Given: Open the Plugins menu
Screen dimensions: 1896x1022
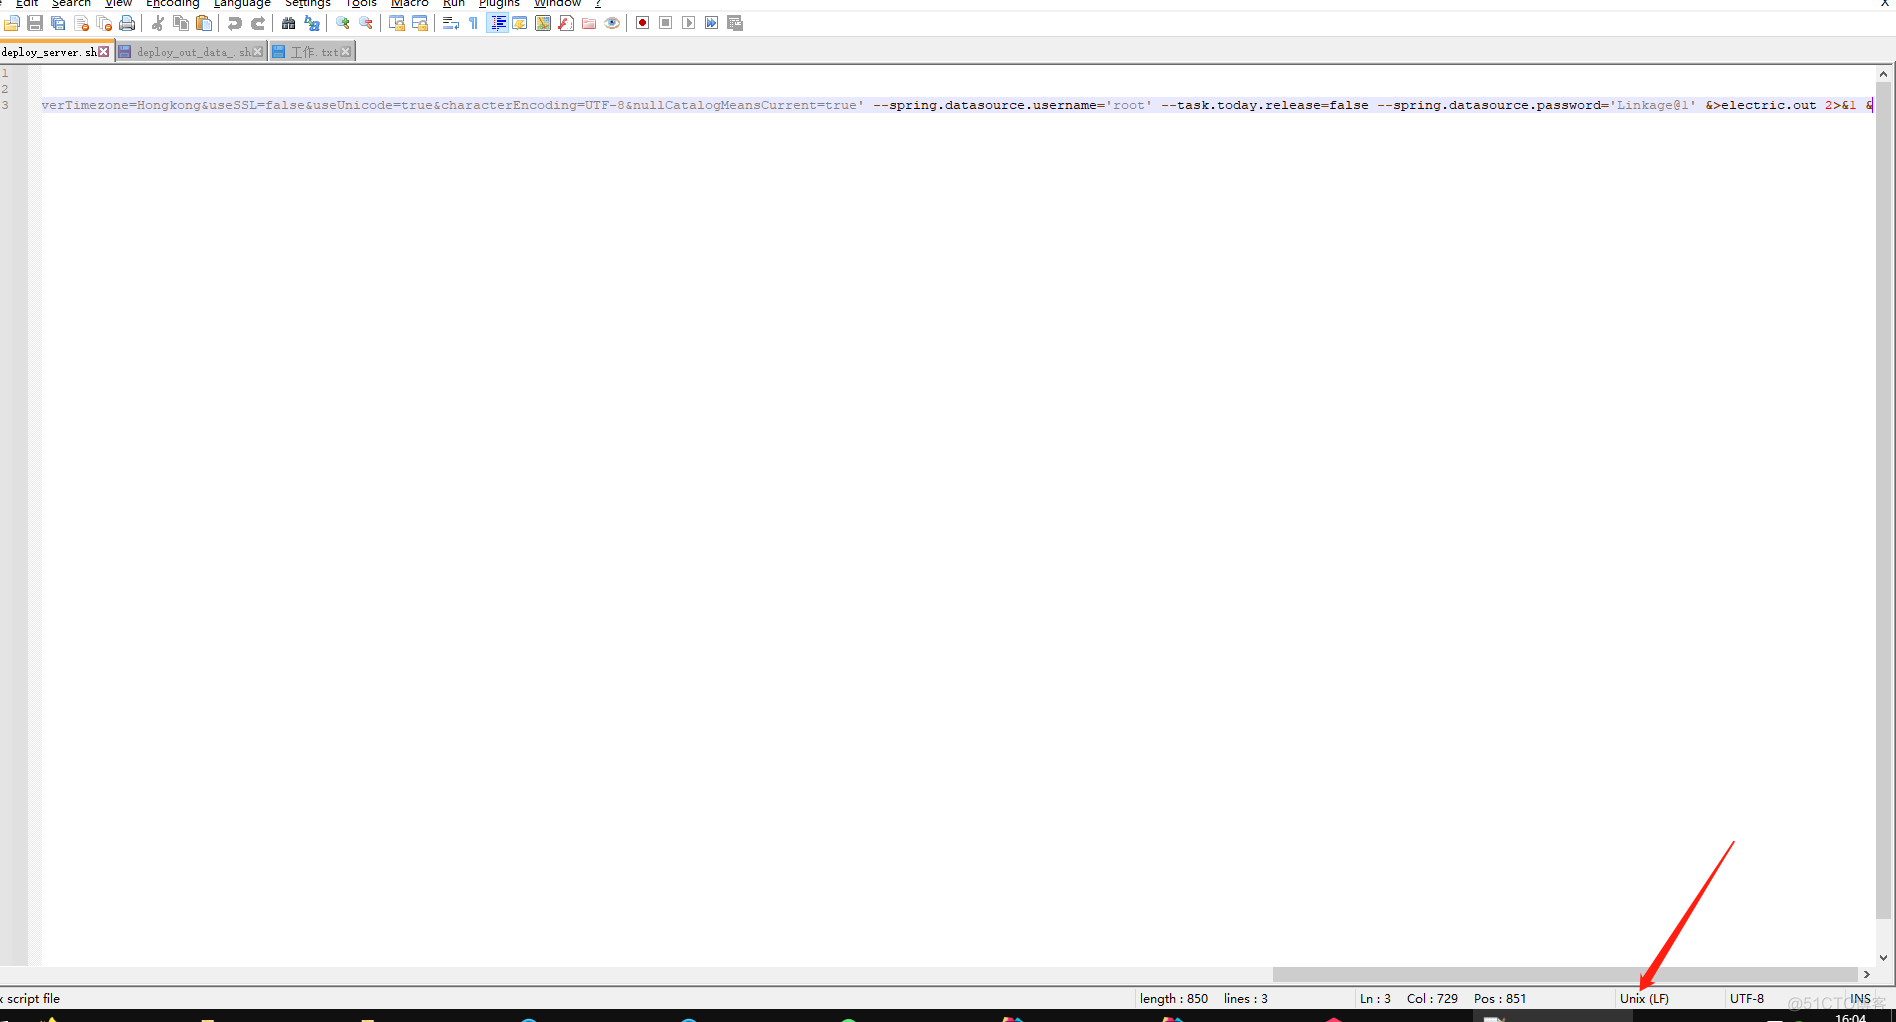Looking at the screenshot, I should tap(499, 3).
